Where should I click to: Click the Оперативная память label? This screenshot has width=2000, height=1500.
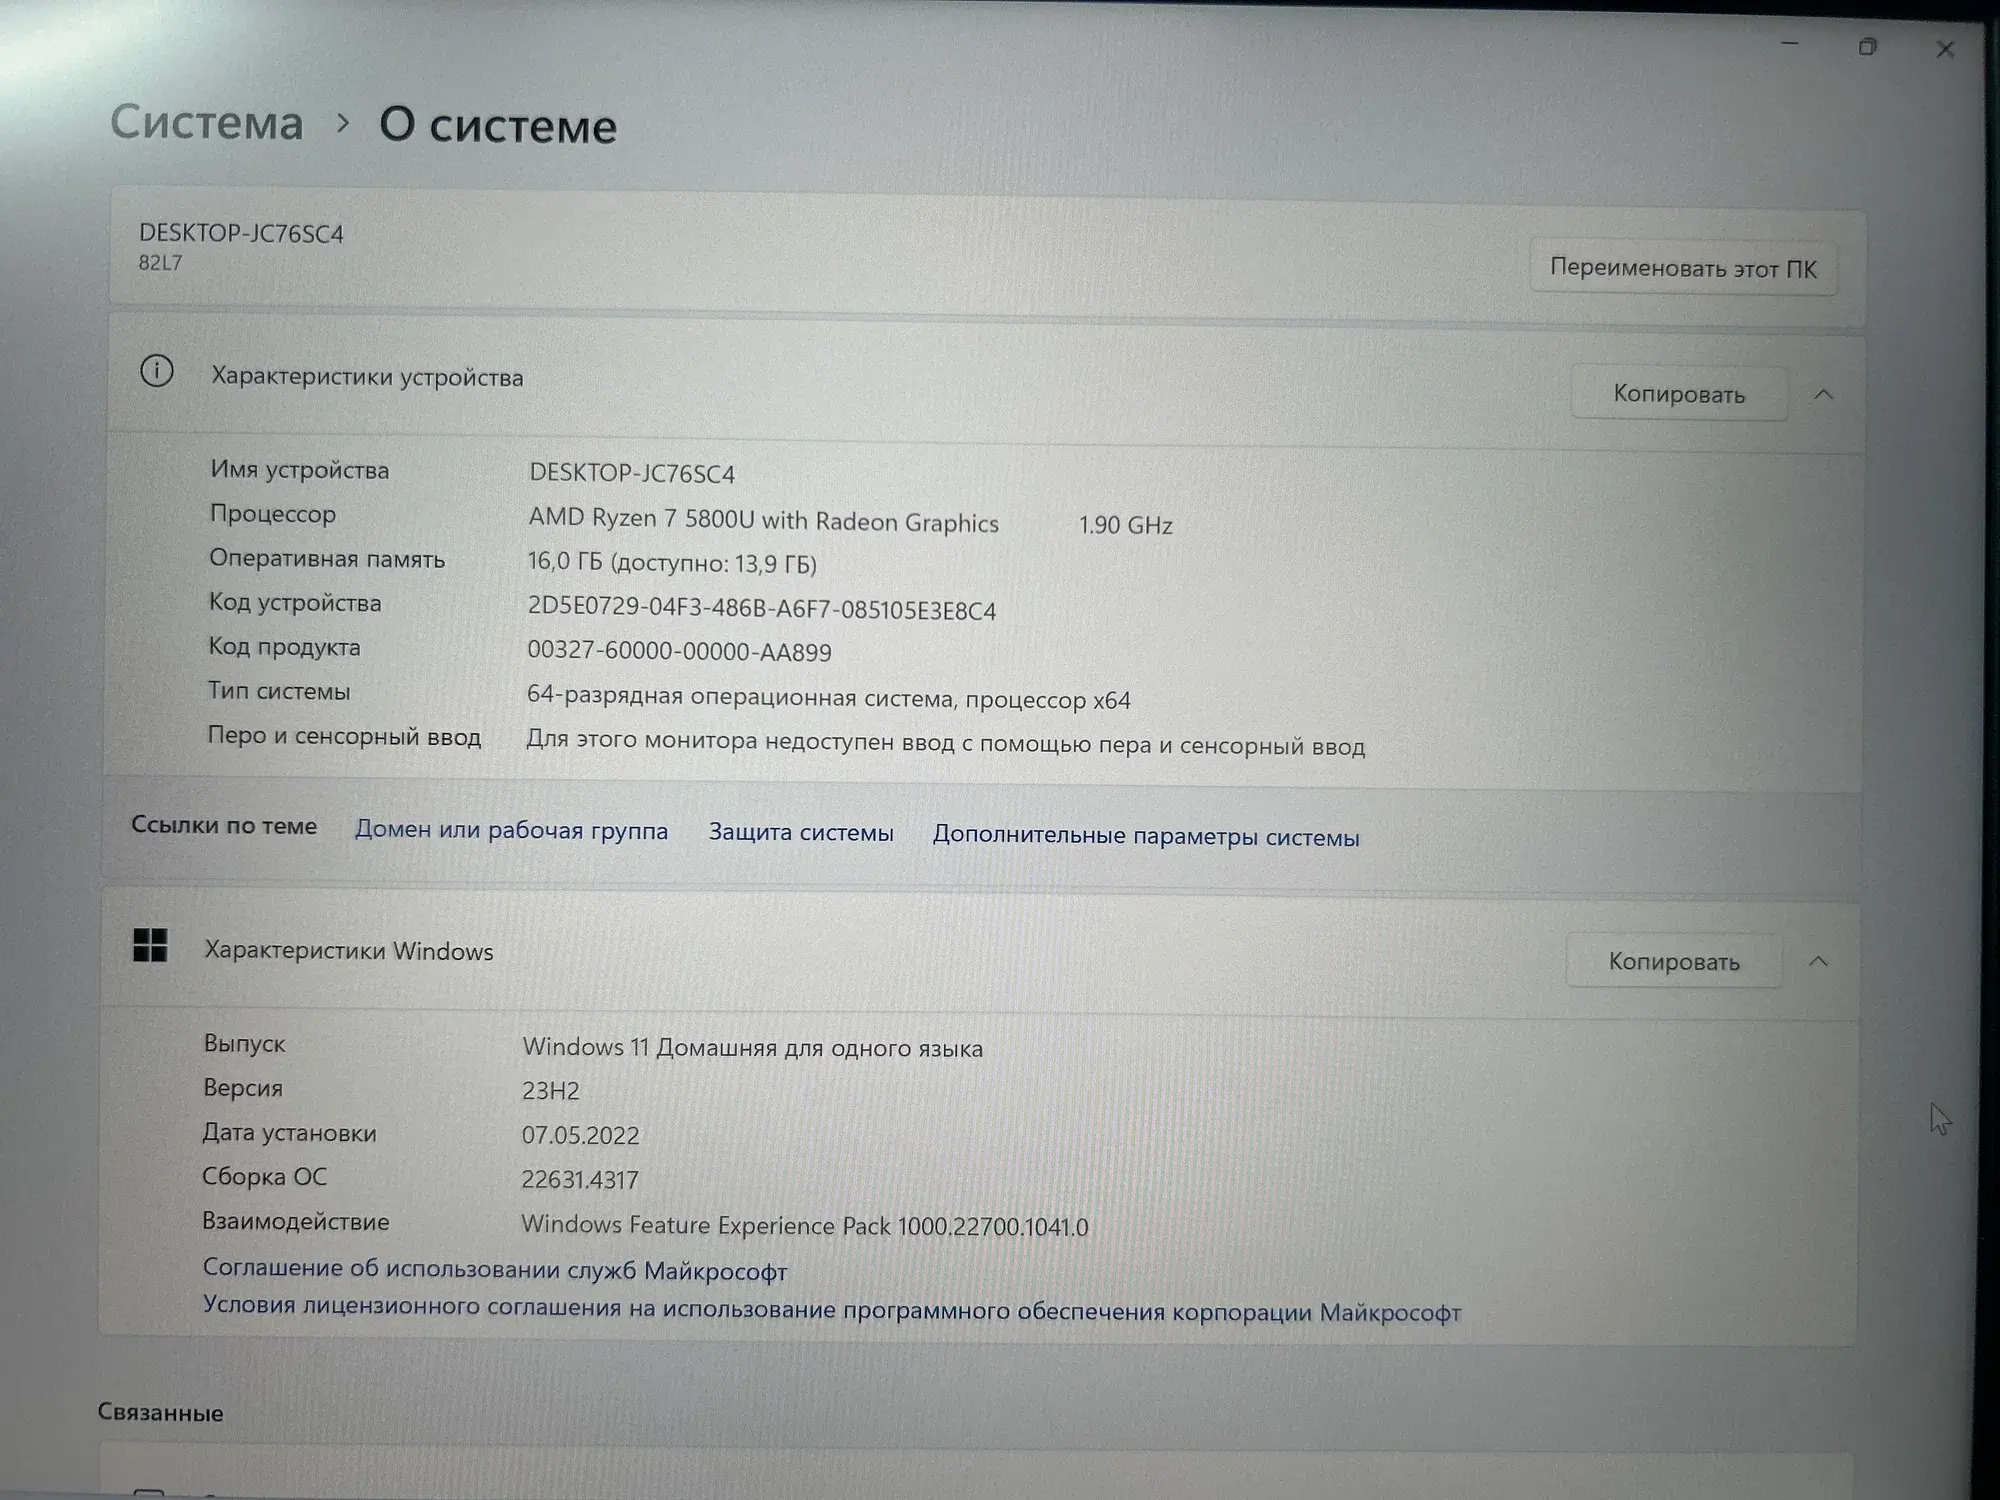327,559
